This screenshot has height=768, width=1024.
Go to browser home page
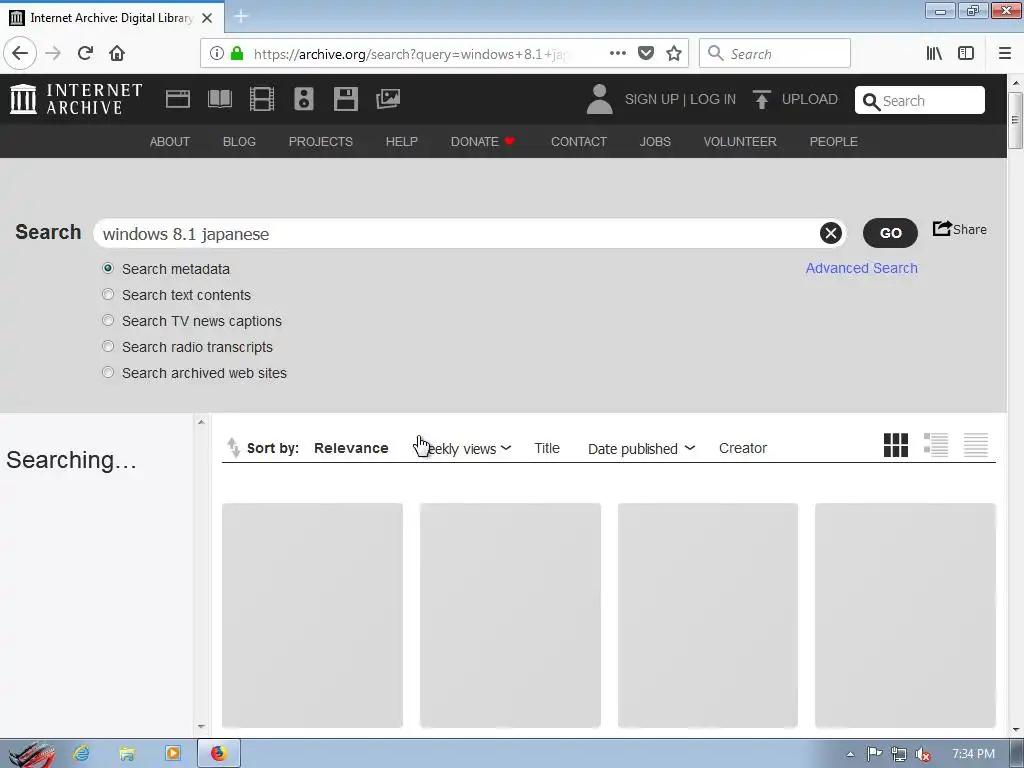click(117, 53)
